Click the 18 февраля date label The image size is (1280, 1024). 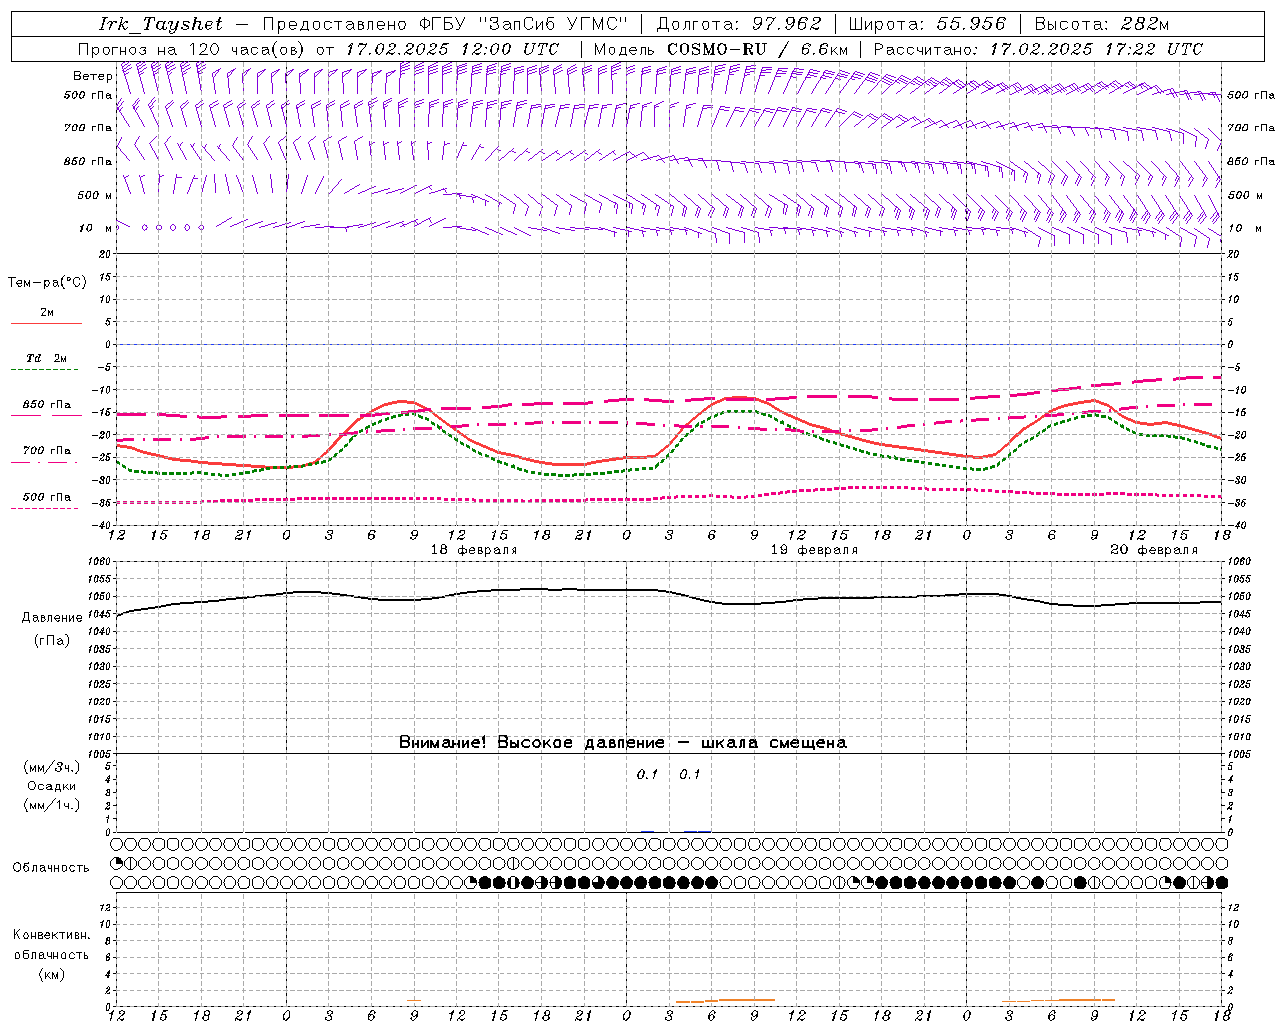[x=473, y=550]
